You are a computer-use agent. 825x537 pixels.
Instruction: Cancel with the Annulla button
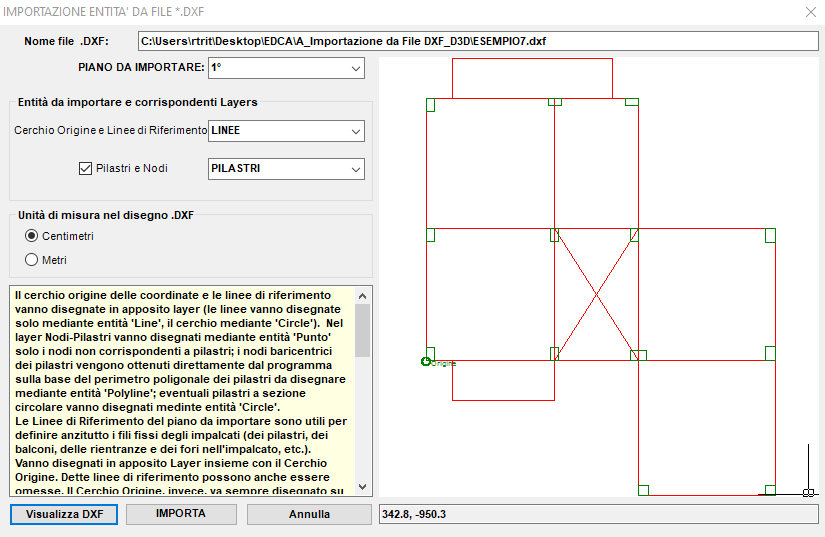(309, 514)
